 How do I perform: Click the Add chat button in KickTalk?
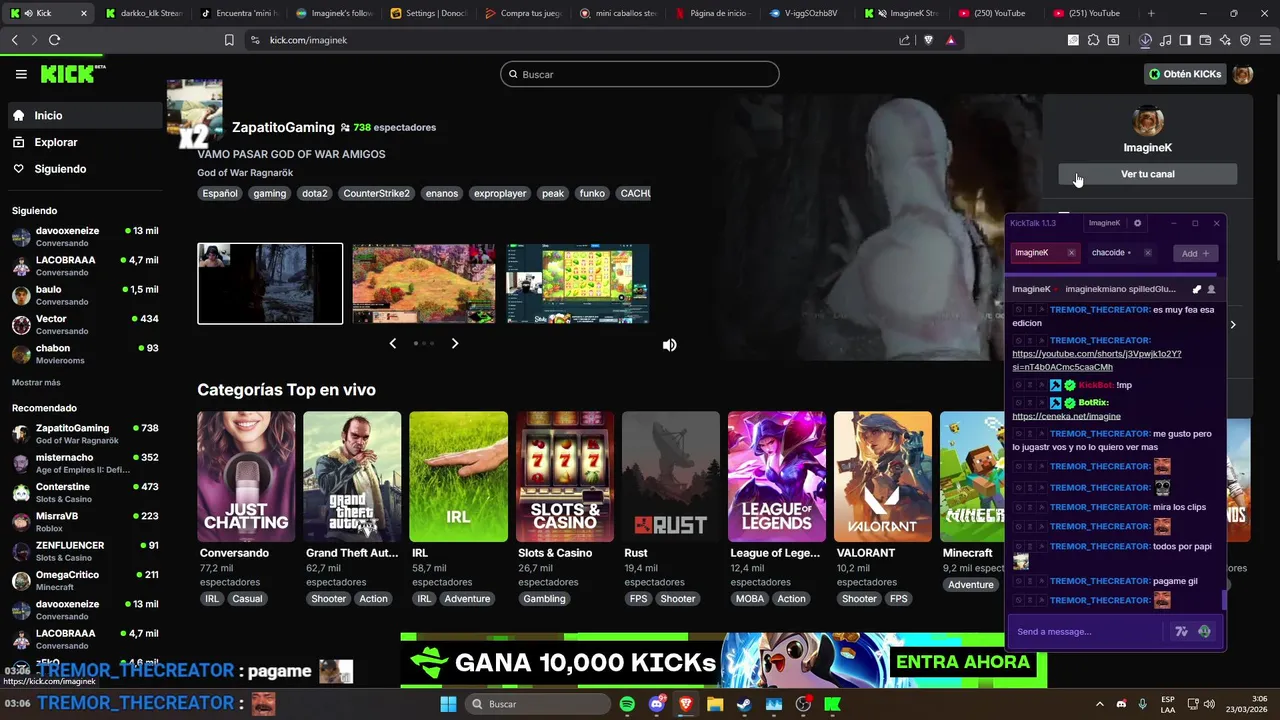(1195, 253)
